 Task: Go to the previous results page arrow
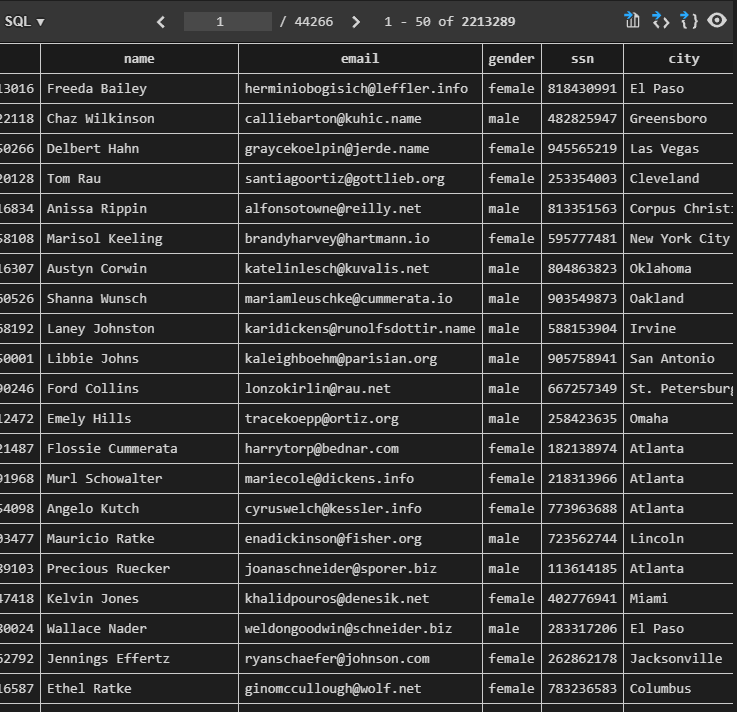pos(161,22)
